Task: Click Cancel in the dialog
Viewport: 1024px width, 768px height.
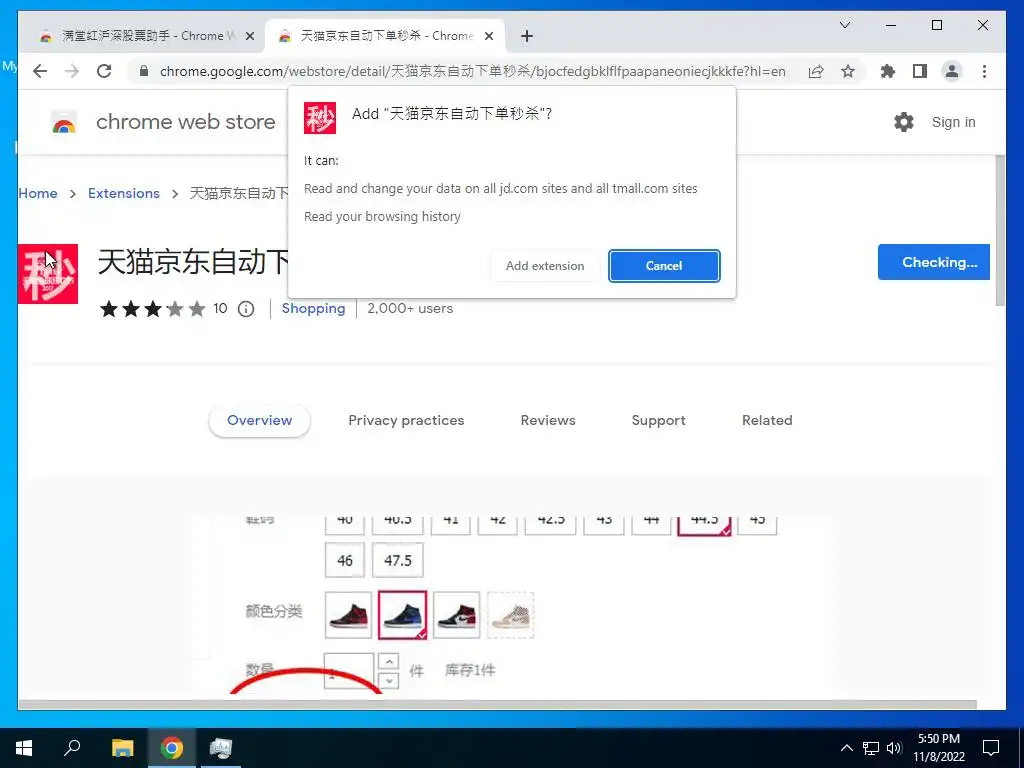Action: pos(664,266)
